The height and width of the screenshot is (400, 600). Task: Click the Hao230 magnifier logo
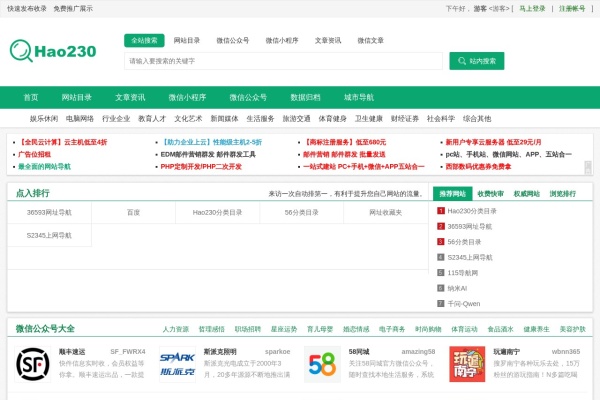tap(53, 51)
